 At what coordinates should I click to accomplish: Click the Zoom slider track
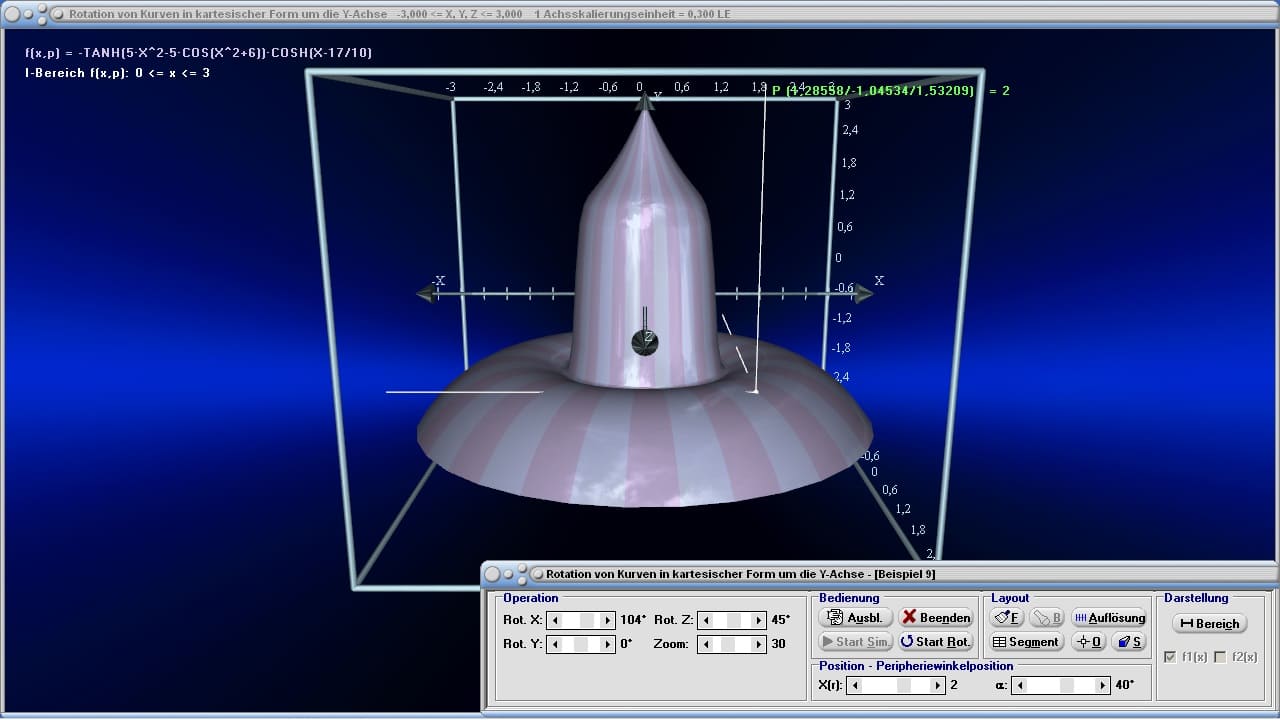732,644
